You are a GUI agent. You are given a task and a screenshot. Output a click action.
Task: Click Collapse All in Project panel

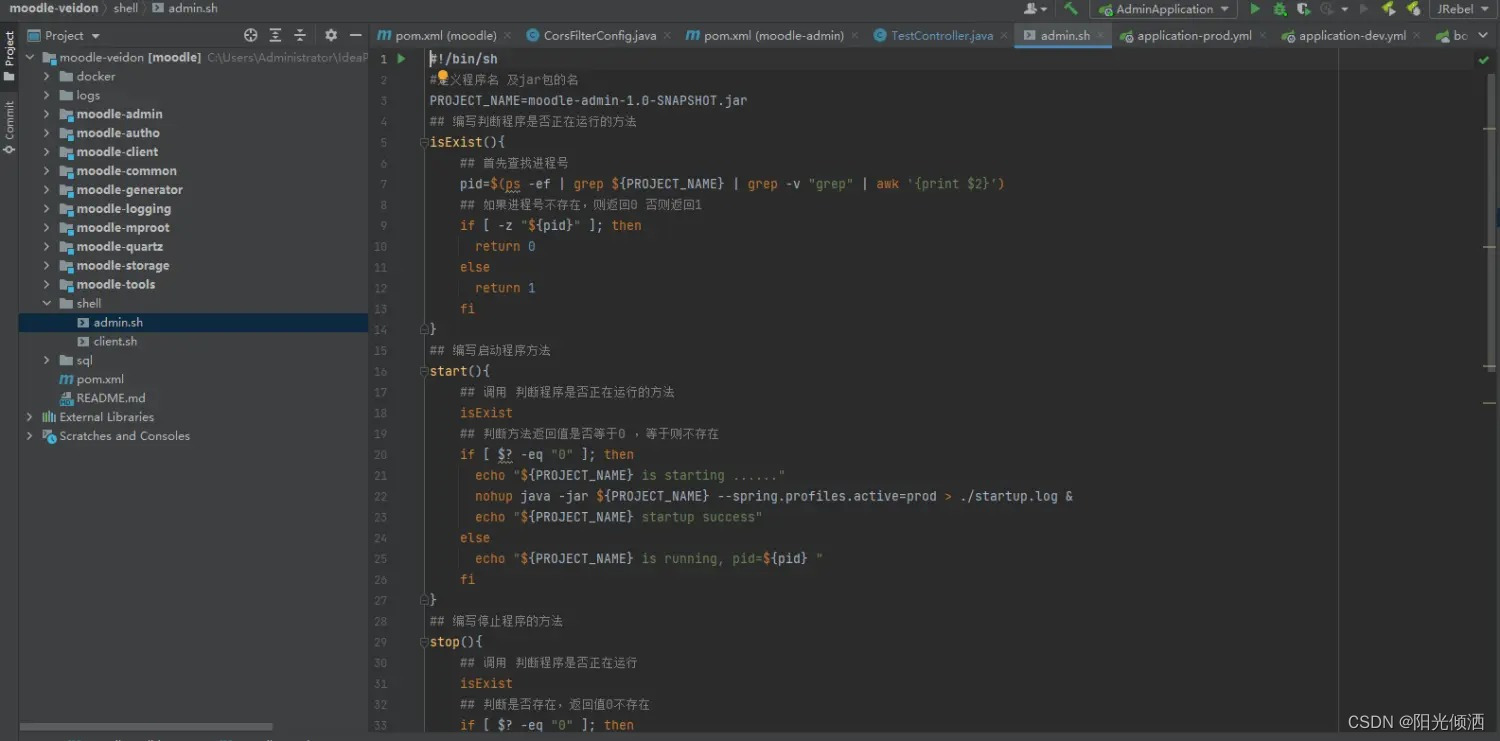tap(299, 35)
